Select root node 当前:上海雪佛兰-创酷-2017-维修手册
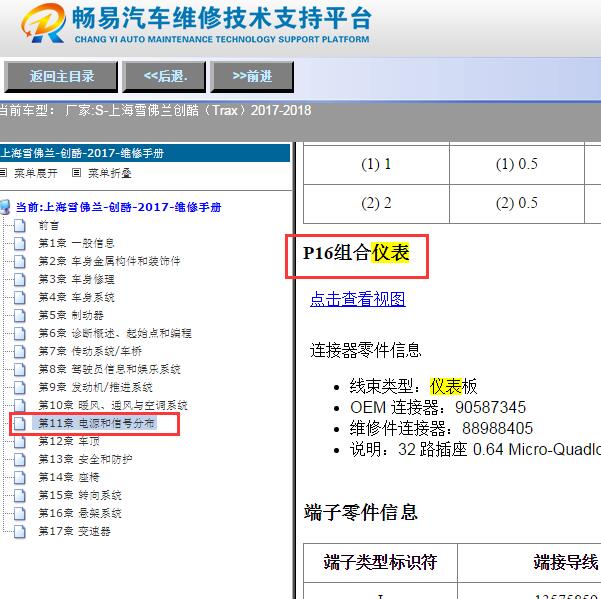 click(118, 207)
